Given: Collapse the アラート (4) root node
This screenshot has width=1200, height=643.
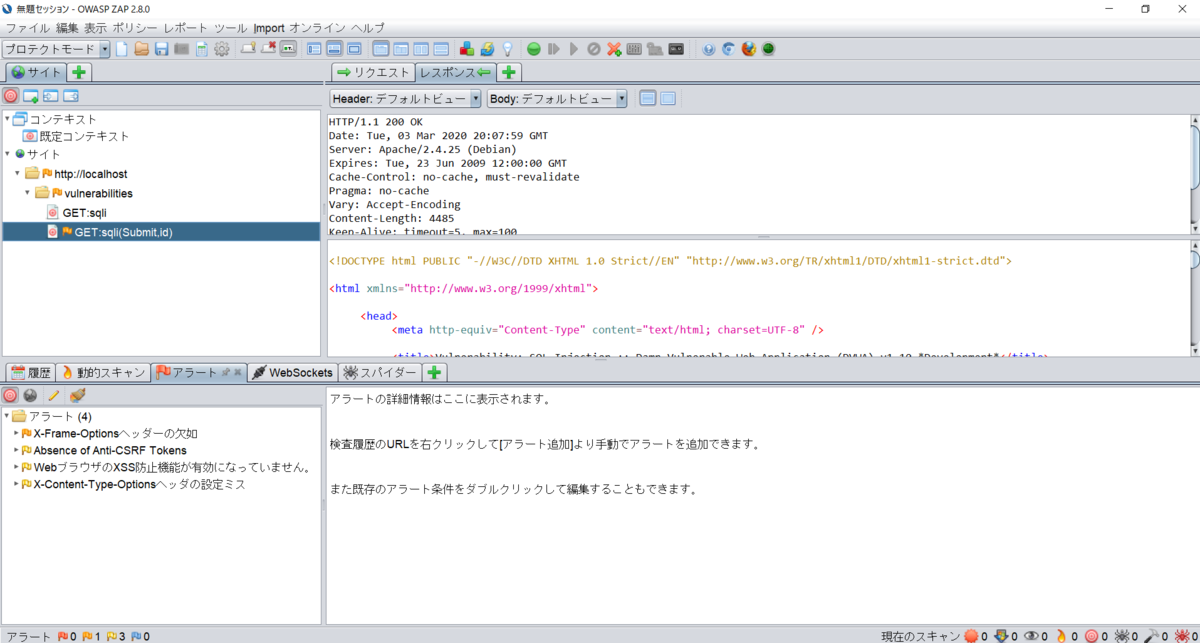Looking at the screenshot, I should click(7, 416).
